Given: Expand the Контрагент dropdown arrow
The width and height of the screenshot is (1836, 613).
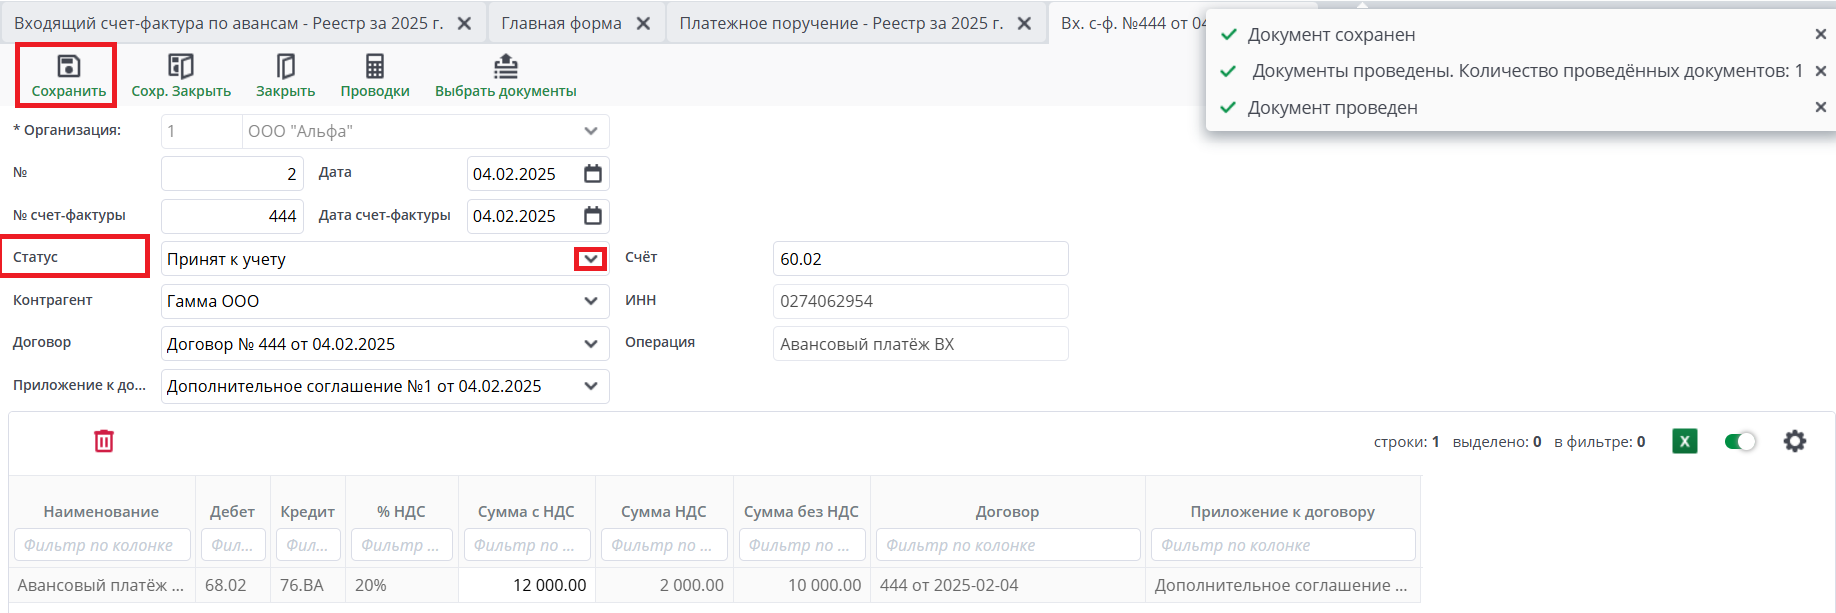Looking at the screenshot, I should [591, 301].
